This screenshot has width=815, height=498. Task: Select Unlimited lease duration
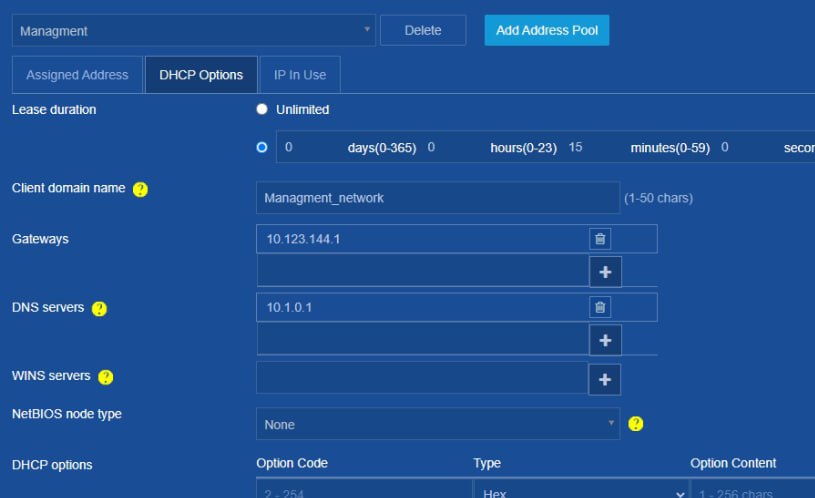pos(262,109)
